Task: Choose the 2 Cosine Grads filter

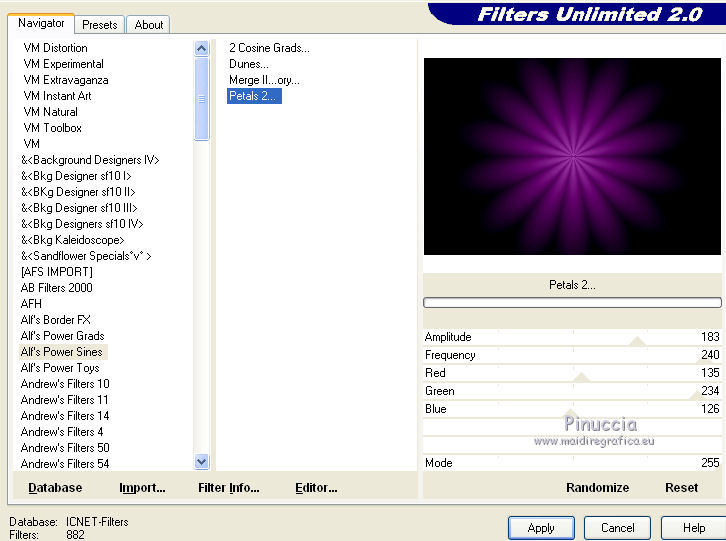Action: (x=269, y=48)
